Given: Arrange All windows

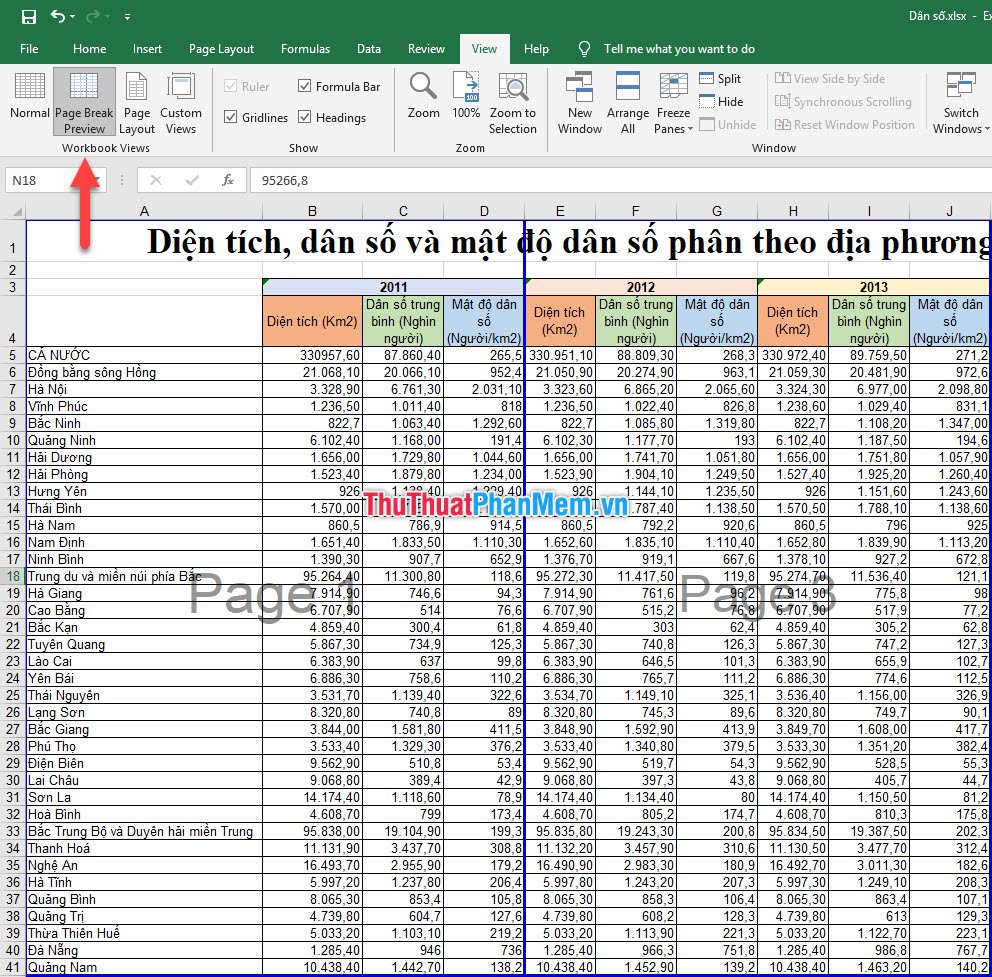Looking at the screenshot, I should point(628,101).
